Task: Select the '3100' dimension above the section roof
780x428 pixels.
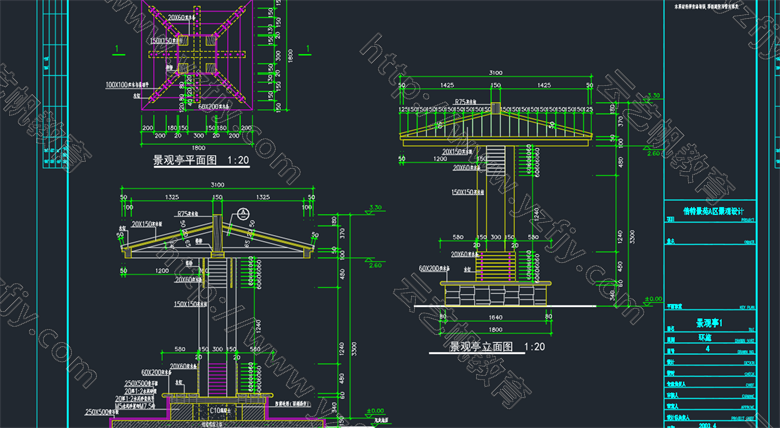Action: [217, 185]
